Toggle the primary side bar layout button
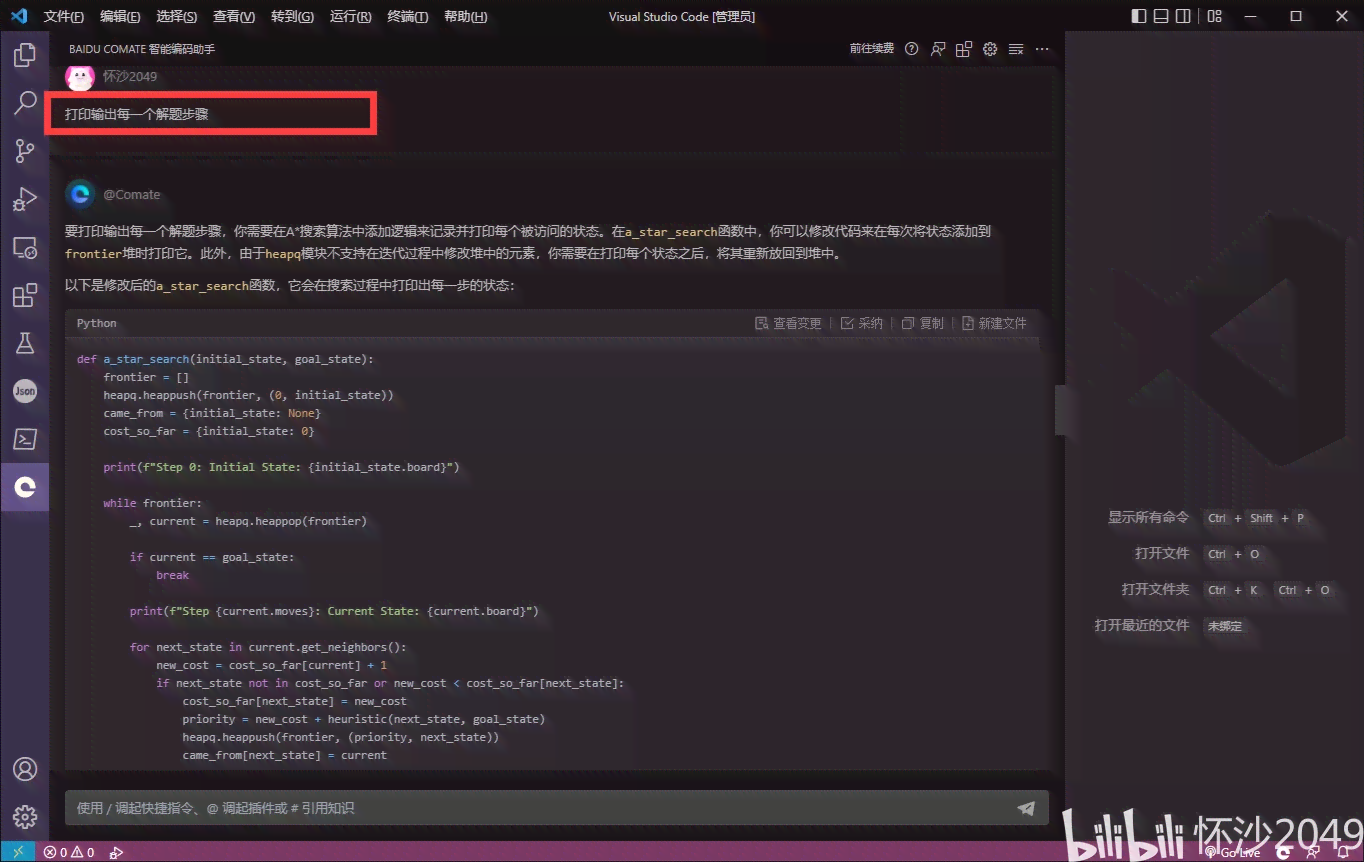This screenshot has width=1364, height=862. pos(1139,16)
